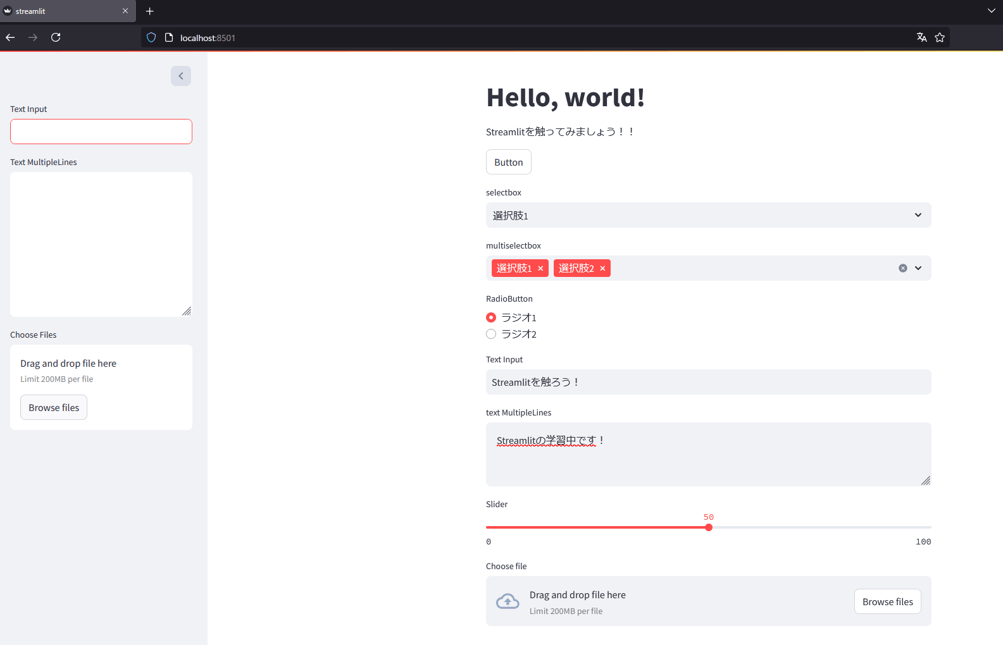Reload the localhost page
The image size is (1003, 645).
(x=56, y=38)
